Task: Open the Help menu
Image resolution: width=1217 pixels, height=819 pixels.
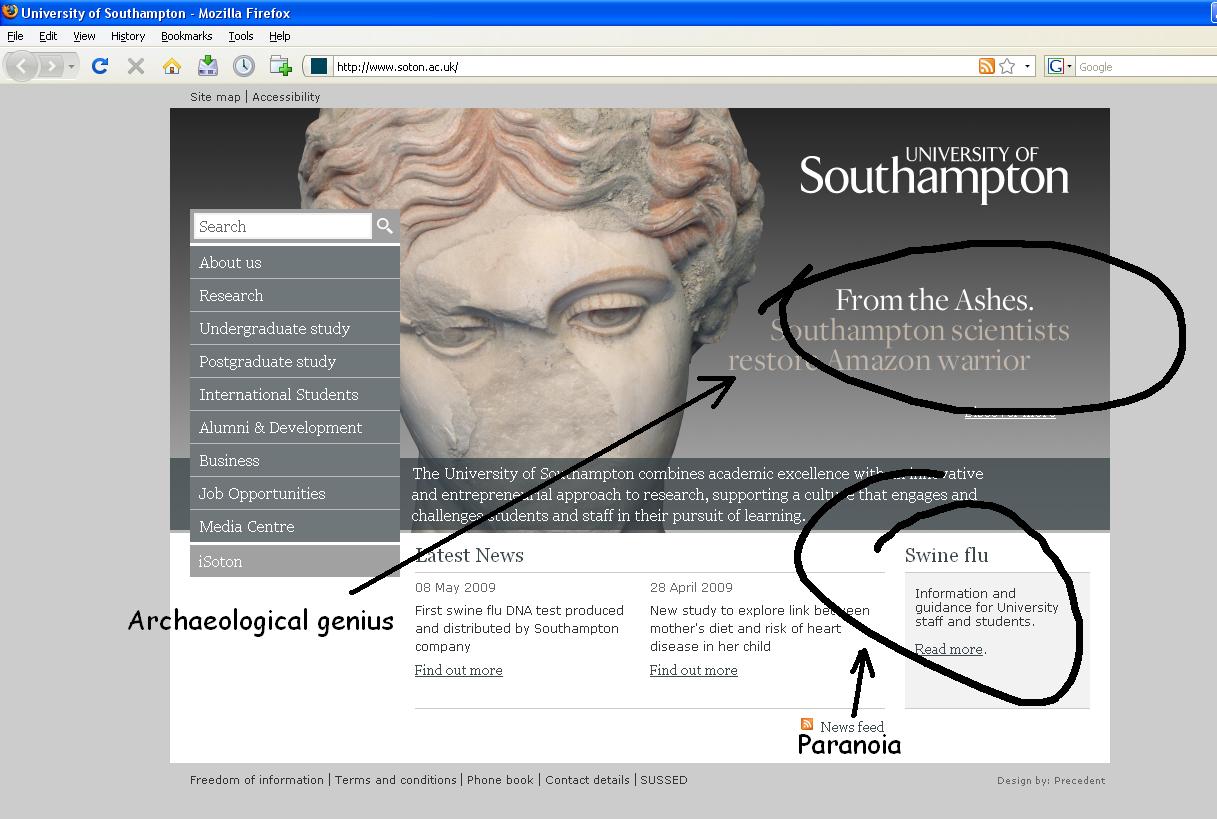Action: click(279, 36)
